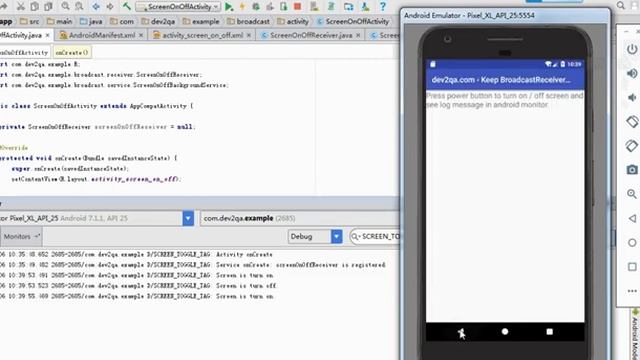640x360 pixels.
Task: Close the activity_screen_on_off.xml tab
Action: click(x=249, y=36)
